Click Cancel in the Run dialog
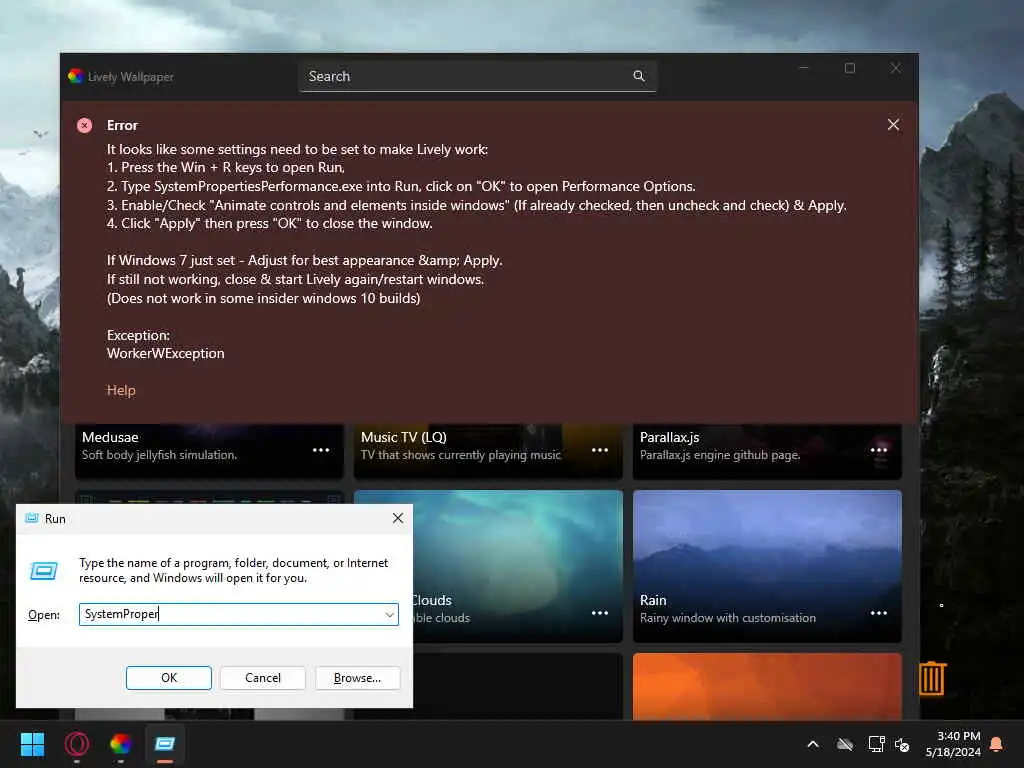 coord(263,678)
